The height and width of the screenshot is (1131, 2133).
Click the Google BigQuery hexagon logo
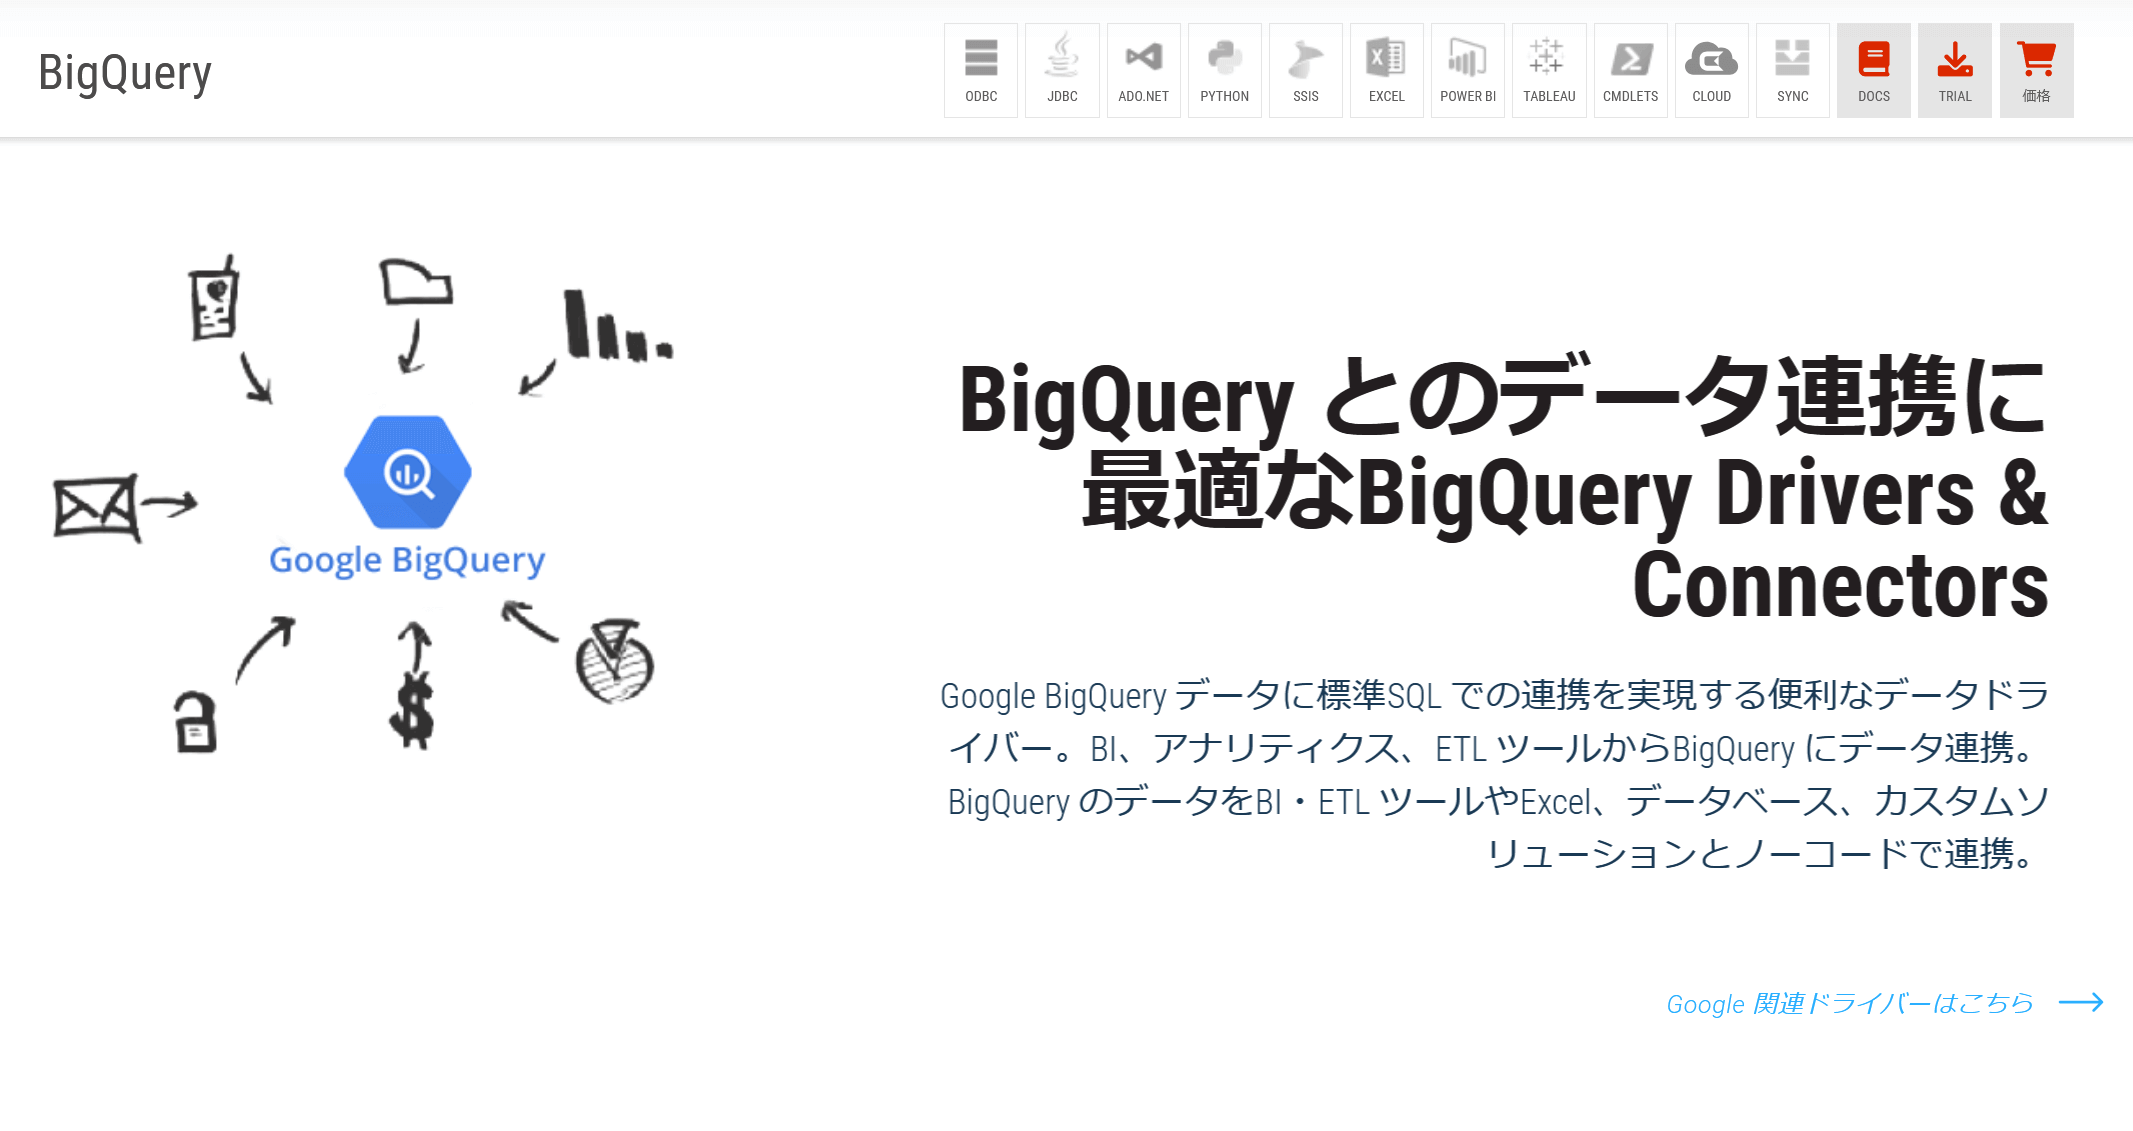408,472
